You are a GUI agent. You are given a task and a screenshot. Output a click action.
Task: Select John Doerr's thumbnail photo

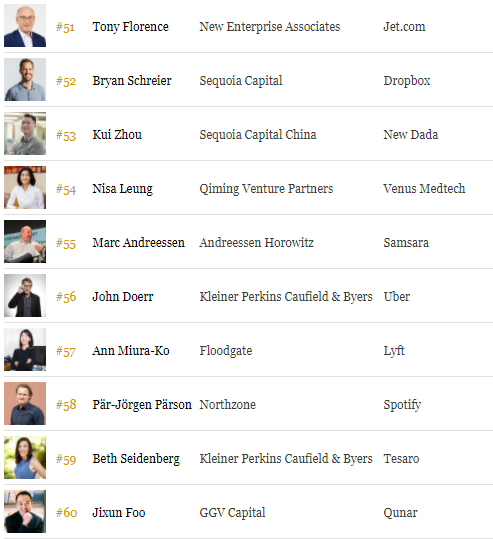25,295
